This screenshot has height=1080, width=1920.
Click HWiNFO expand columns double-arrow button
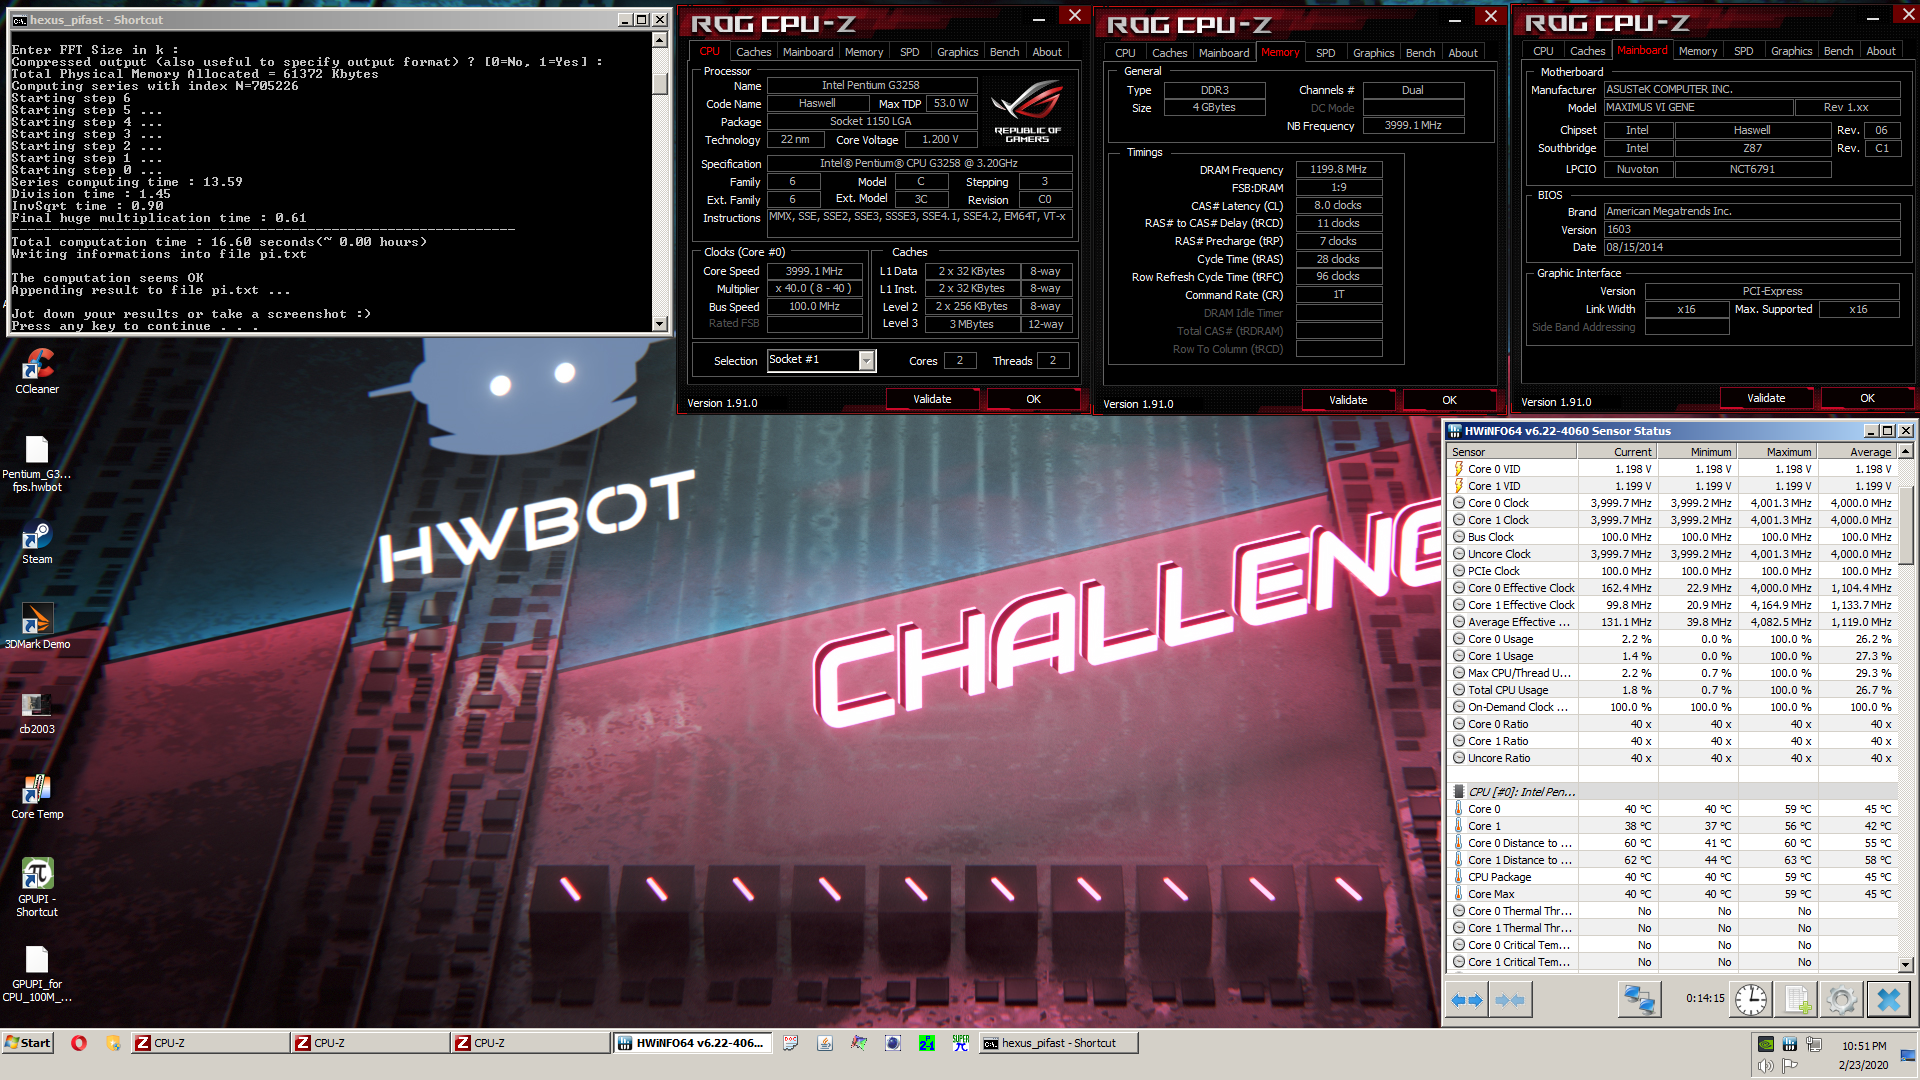point(1467,1000)
